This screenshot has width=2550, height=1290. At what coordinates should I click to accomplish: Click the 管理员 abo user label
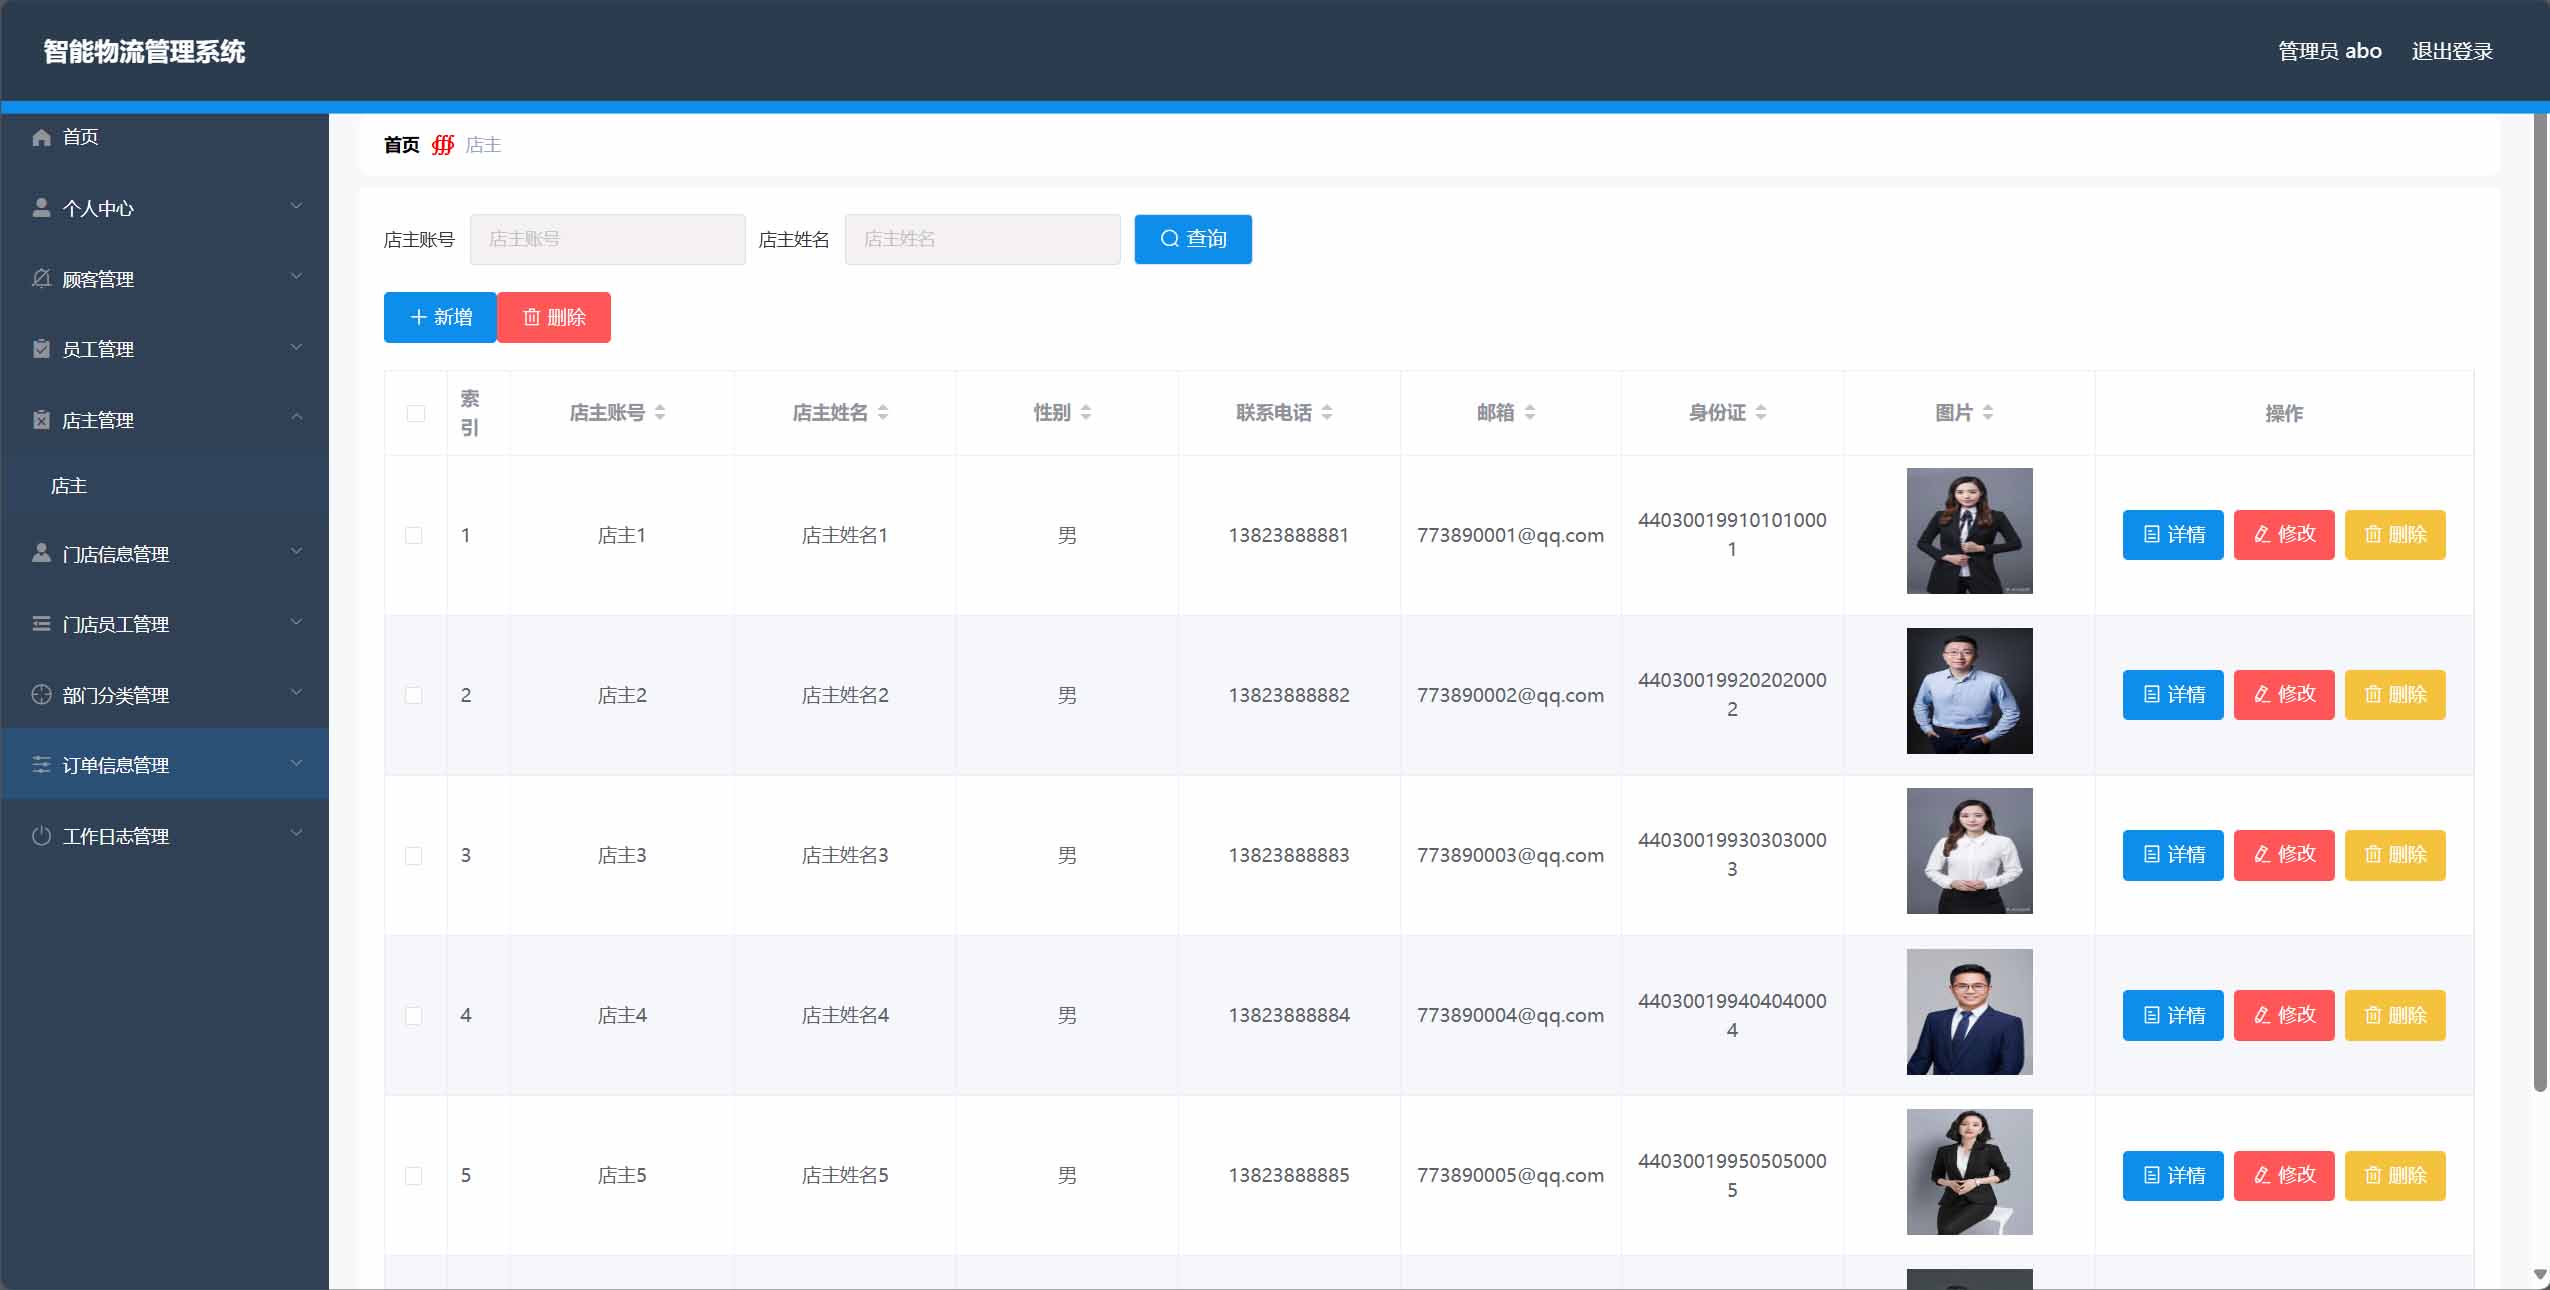pos(2330,51)
